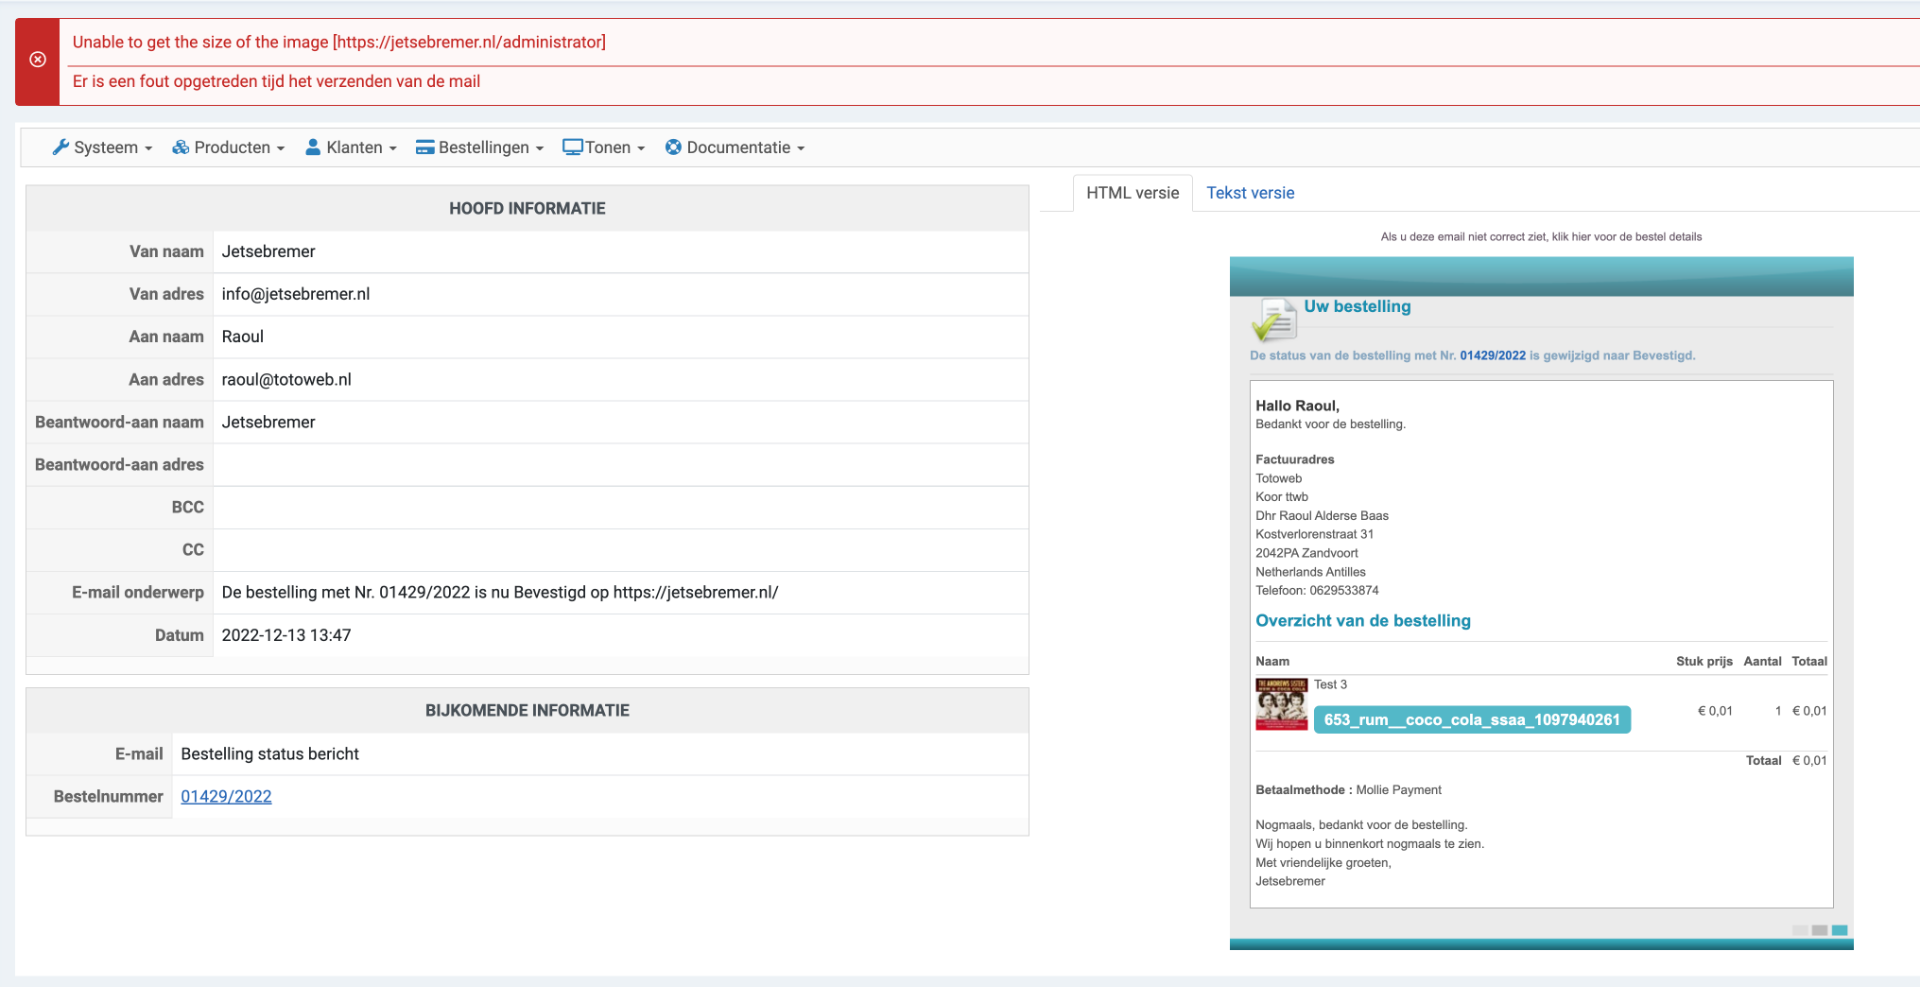Click the Beantwoord-aan naam value Jetsebremer
The height and width of the screenshot is (987, 1920).
[268, 422]
